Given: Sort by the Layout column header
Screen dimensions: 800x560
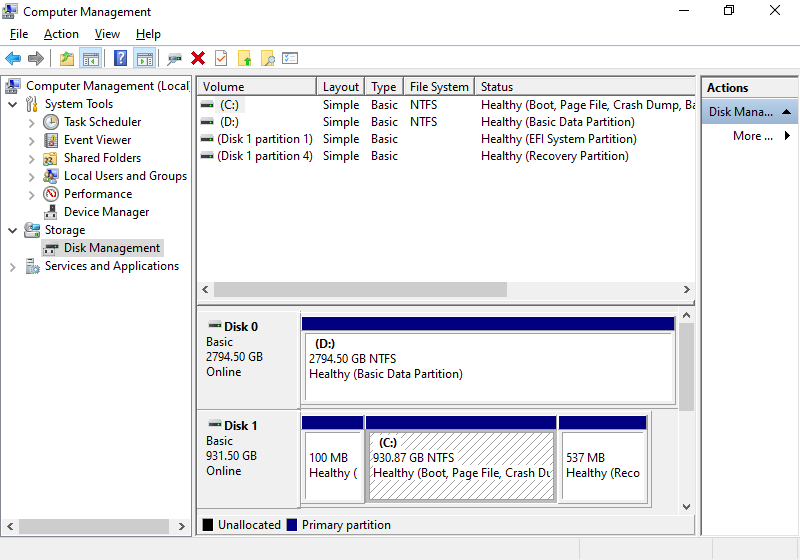Looking at the screenshot, I should tap(340, 87).
